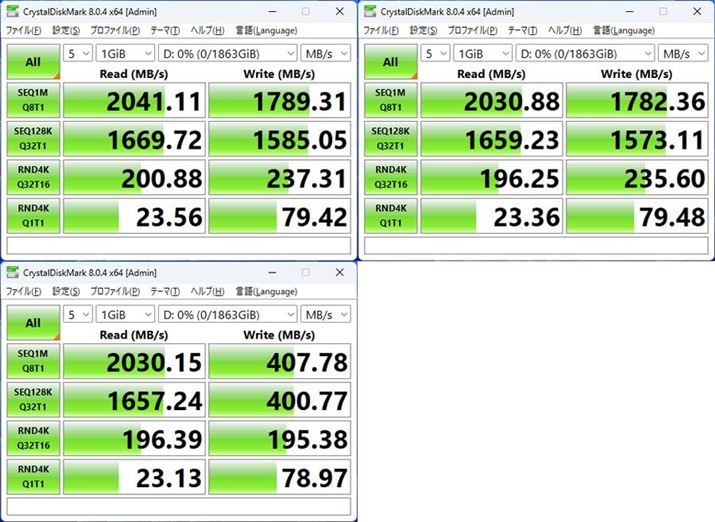The image size is (715, 522).
Task: Open 1GiB size dropdown in the 2041.11 window
Action: click(x=125, y=54)
